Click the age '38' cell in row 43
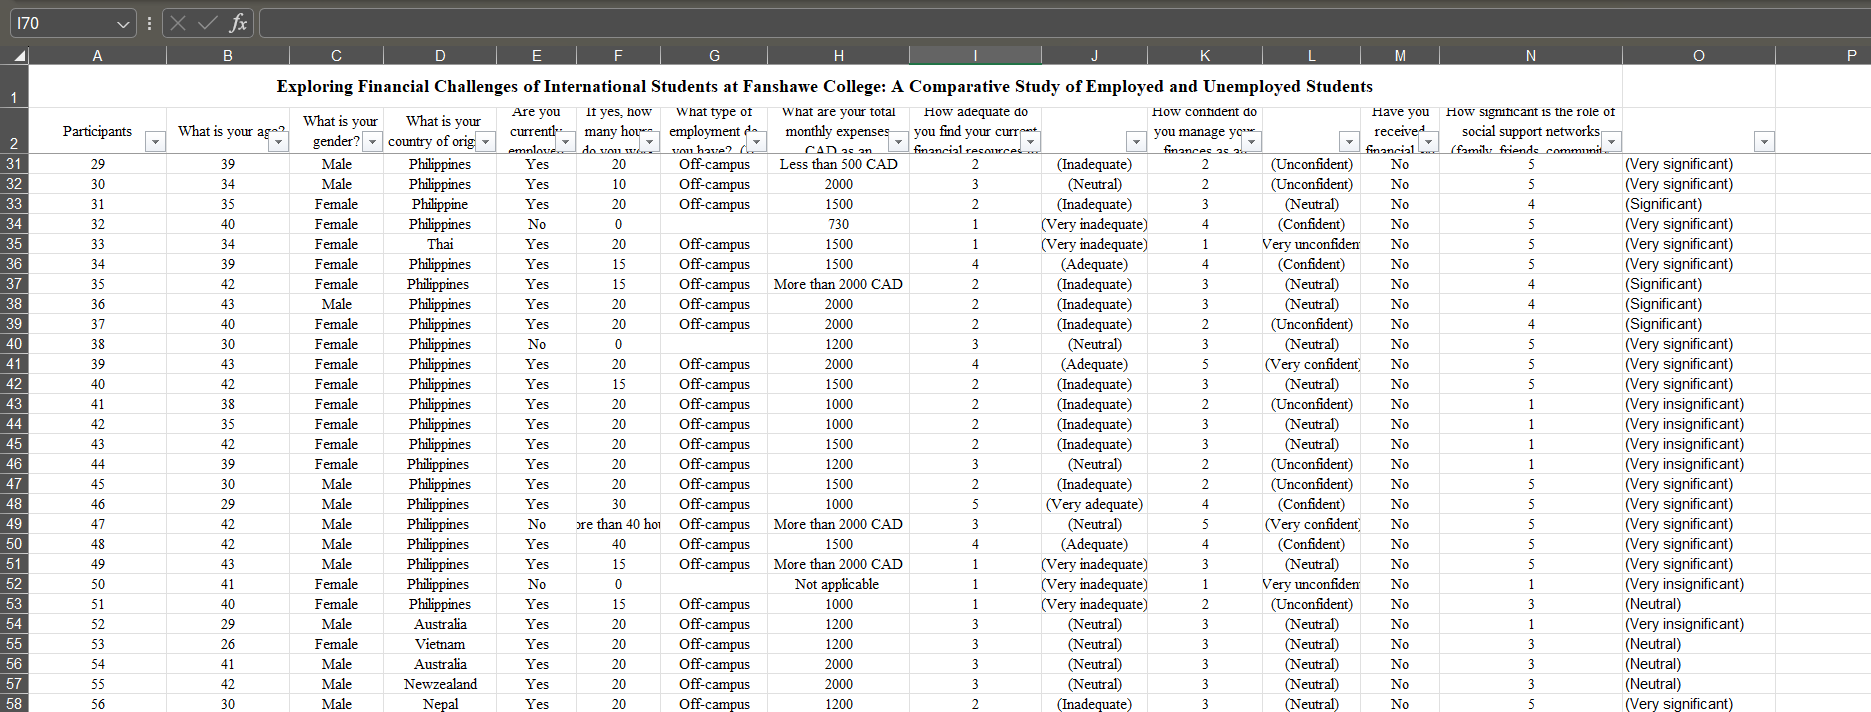This screenshot has height=712, width=1871. click(228, 404)
